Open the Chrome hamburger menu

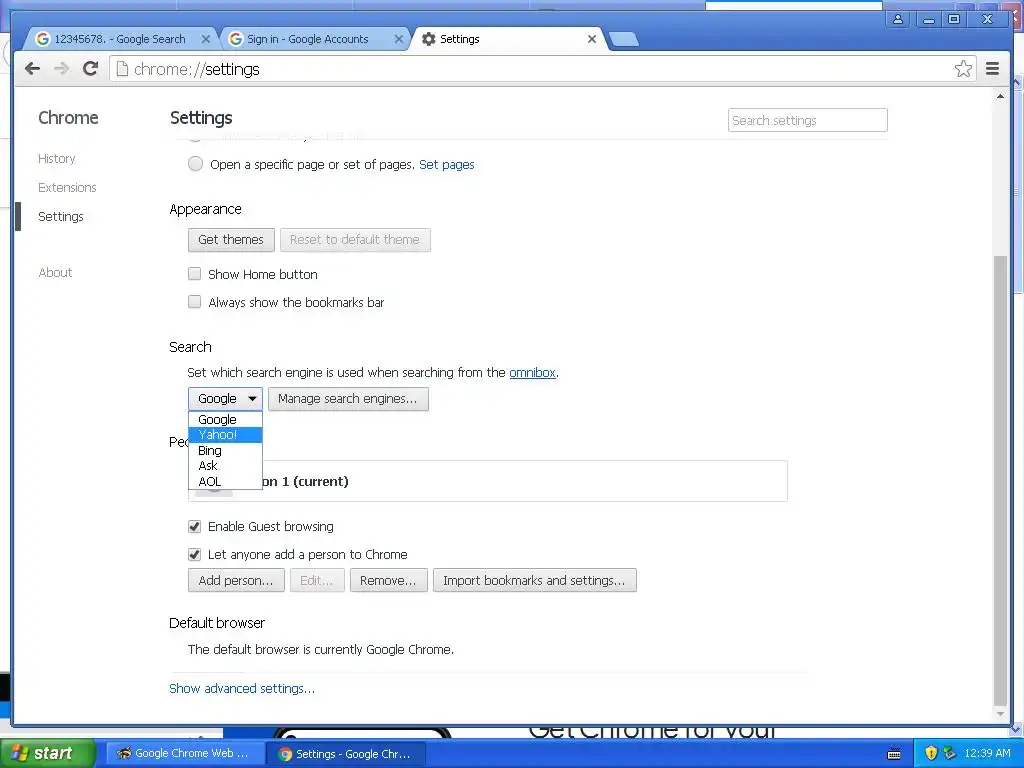pyautogui.click(x=992, y=69)
